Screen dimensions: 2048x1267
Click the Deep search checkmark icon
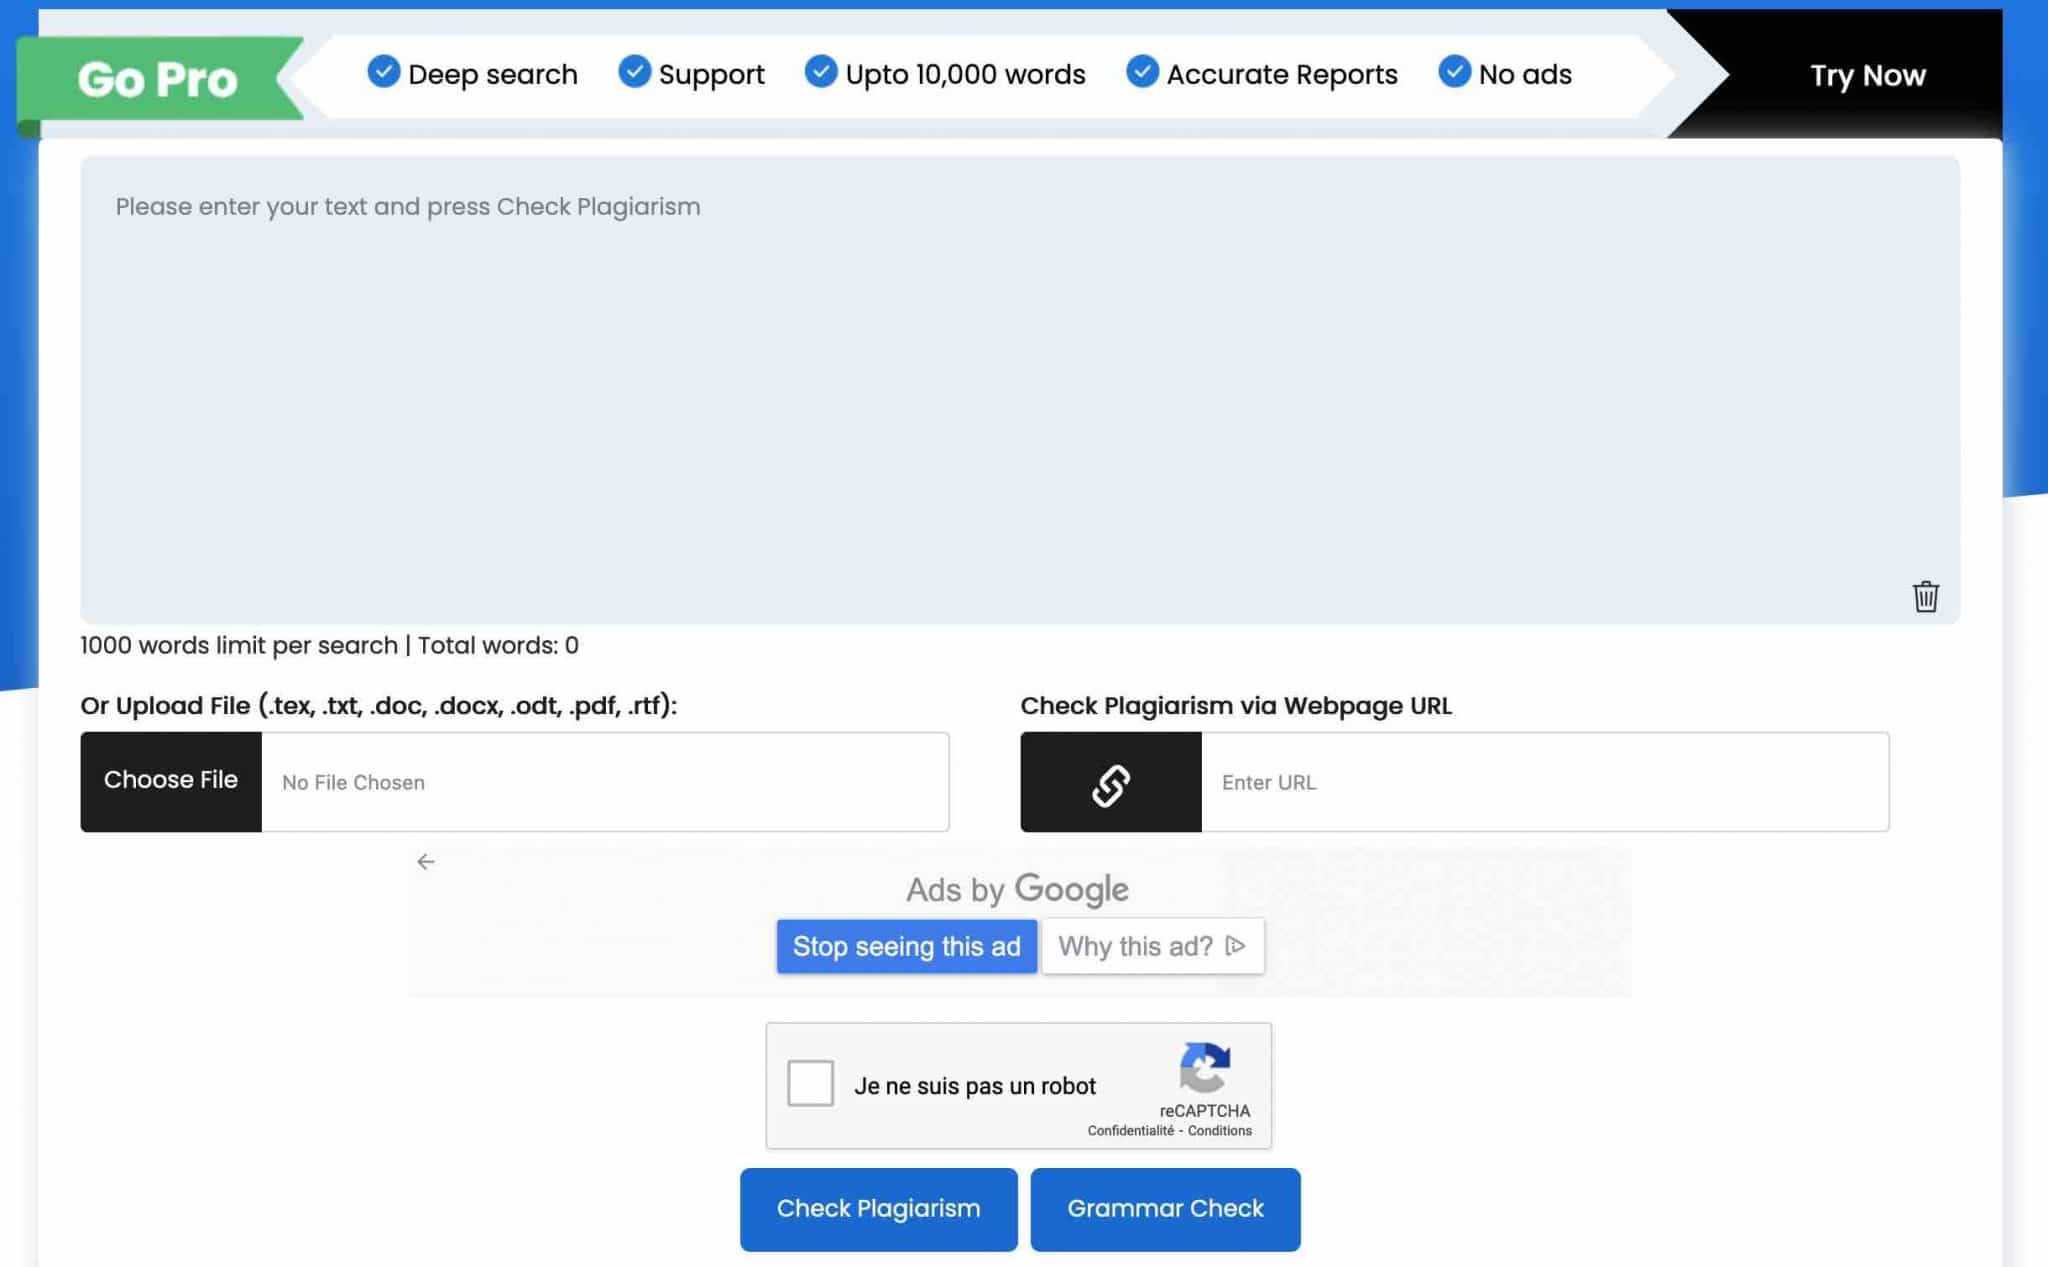coord(383,72)
